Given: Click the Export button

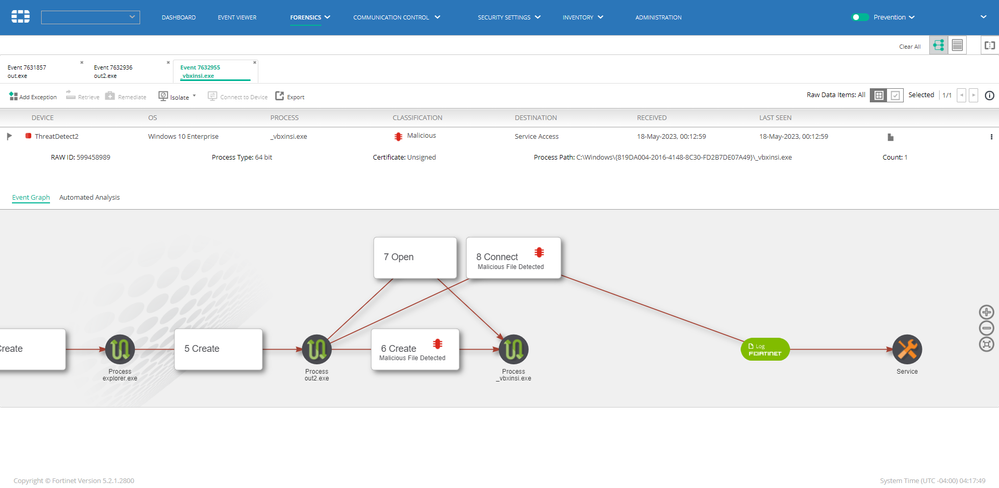Looking at the screenshot, I should point(290,97).
